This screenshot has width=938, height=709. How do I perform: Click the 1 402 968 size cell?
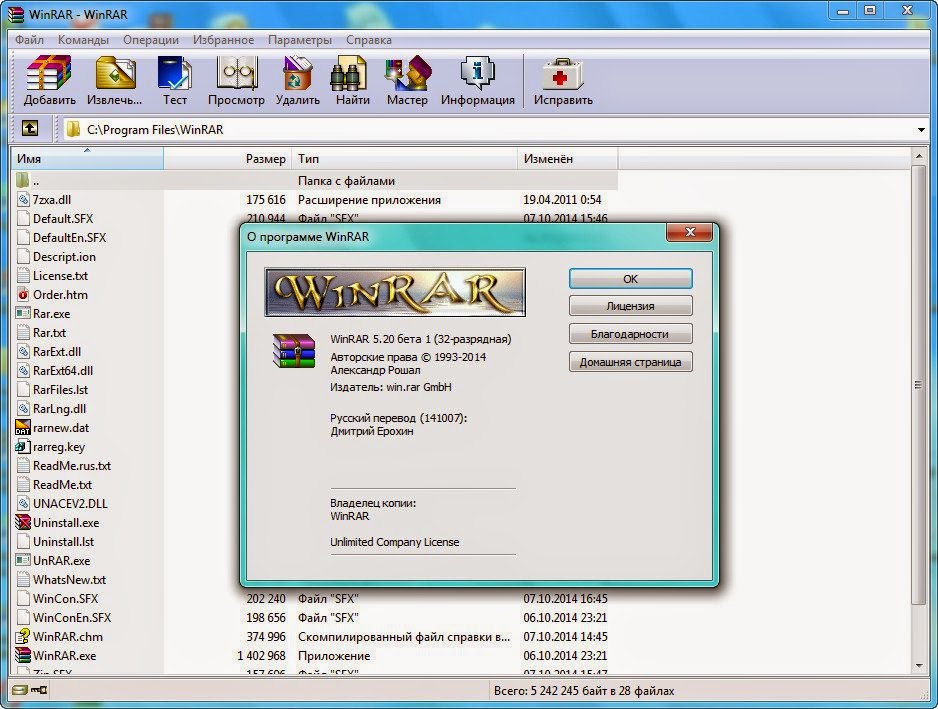(261, 655)
